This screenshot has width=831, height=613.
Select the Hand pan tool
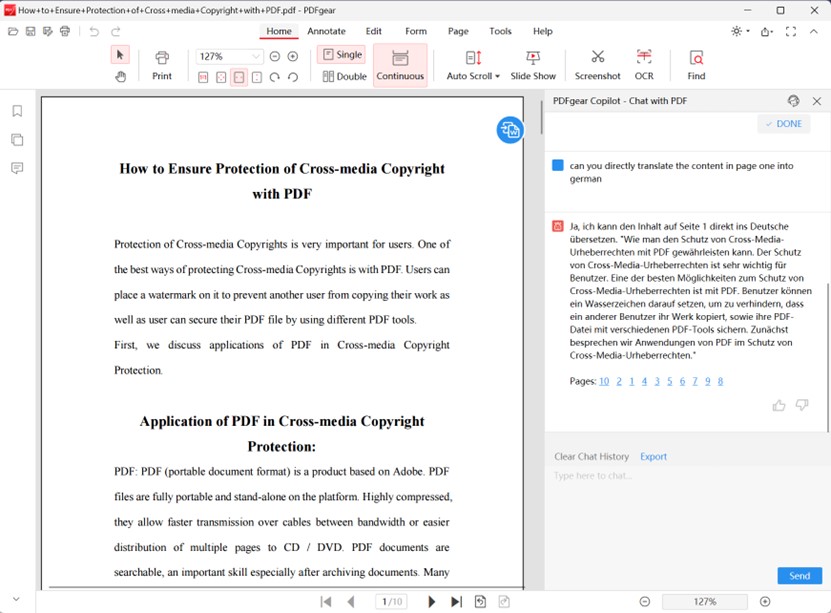pos(120,77)
